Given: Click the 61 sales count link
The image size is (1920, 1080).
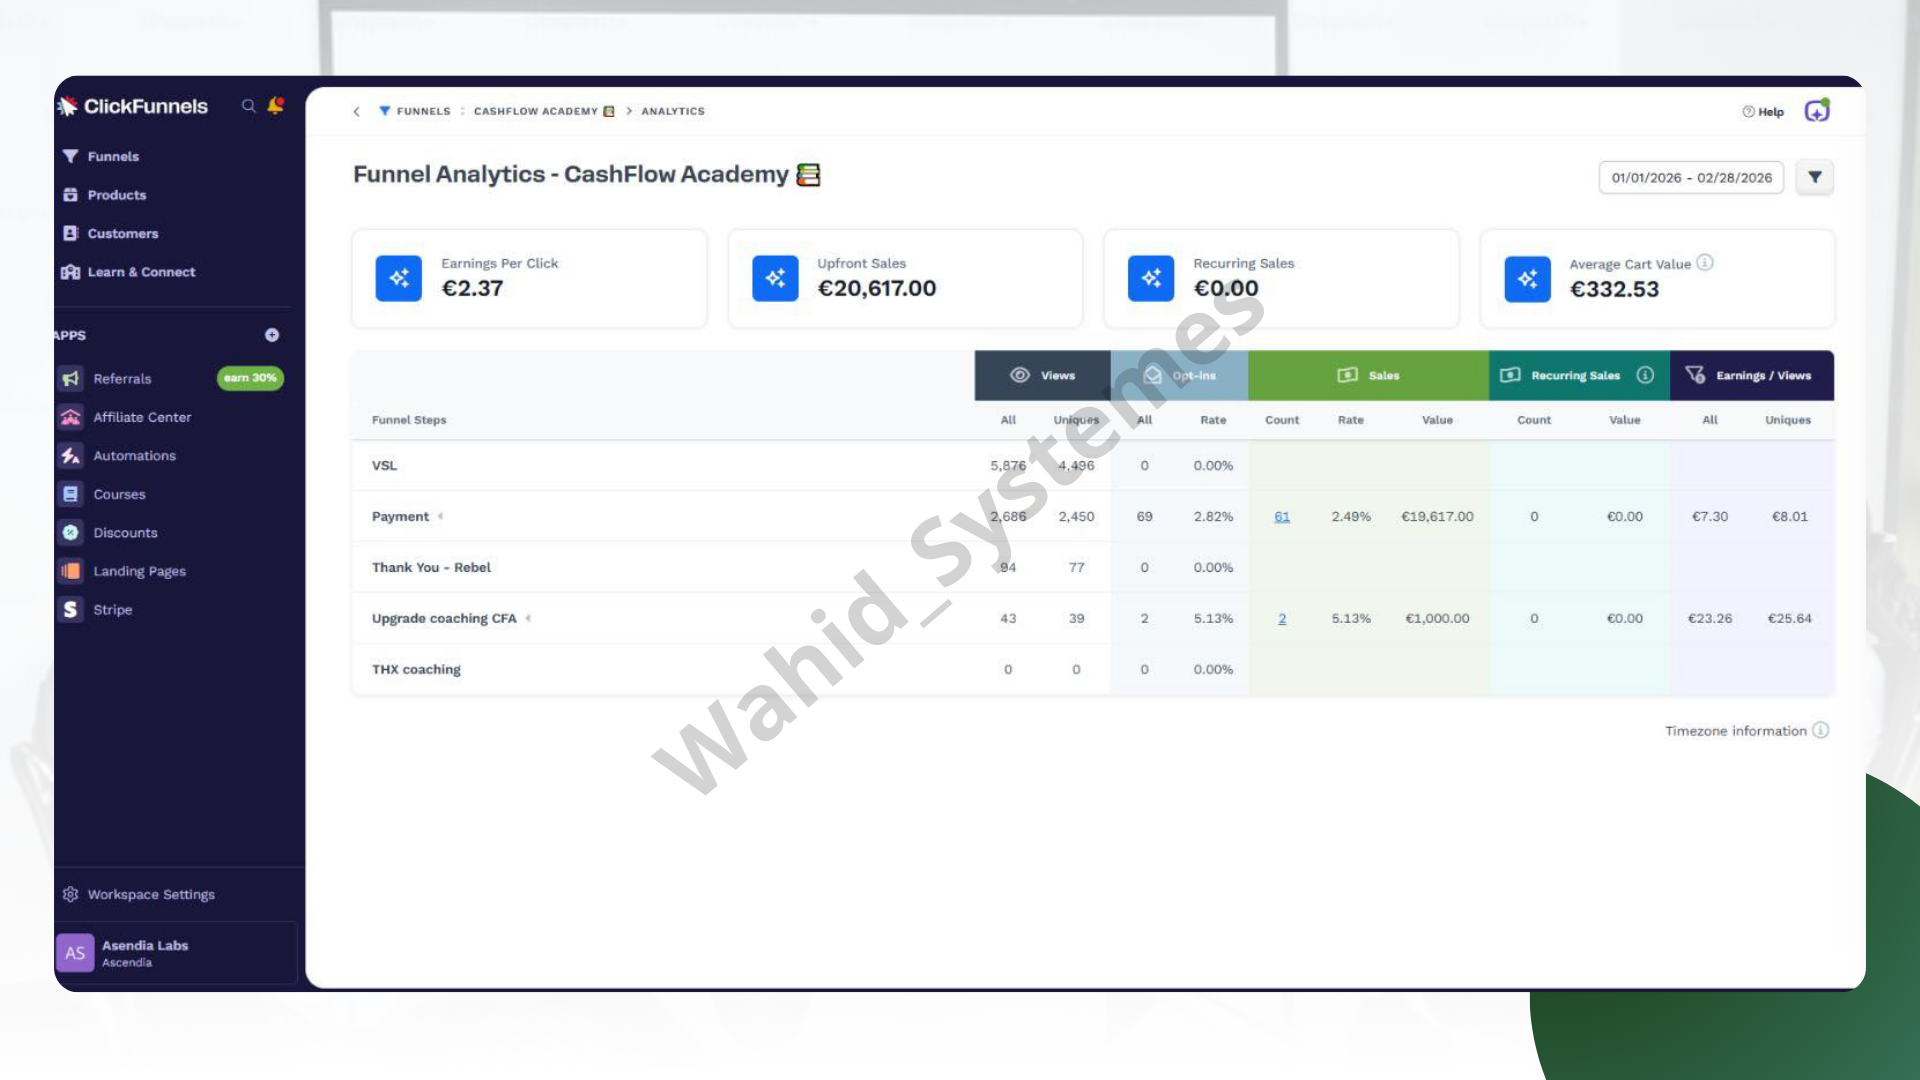Looking at the screenshot, I should click(x=1282, y=517).
